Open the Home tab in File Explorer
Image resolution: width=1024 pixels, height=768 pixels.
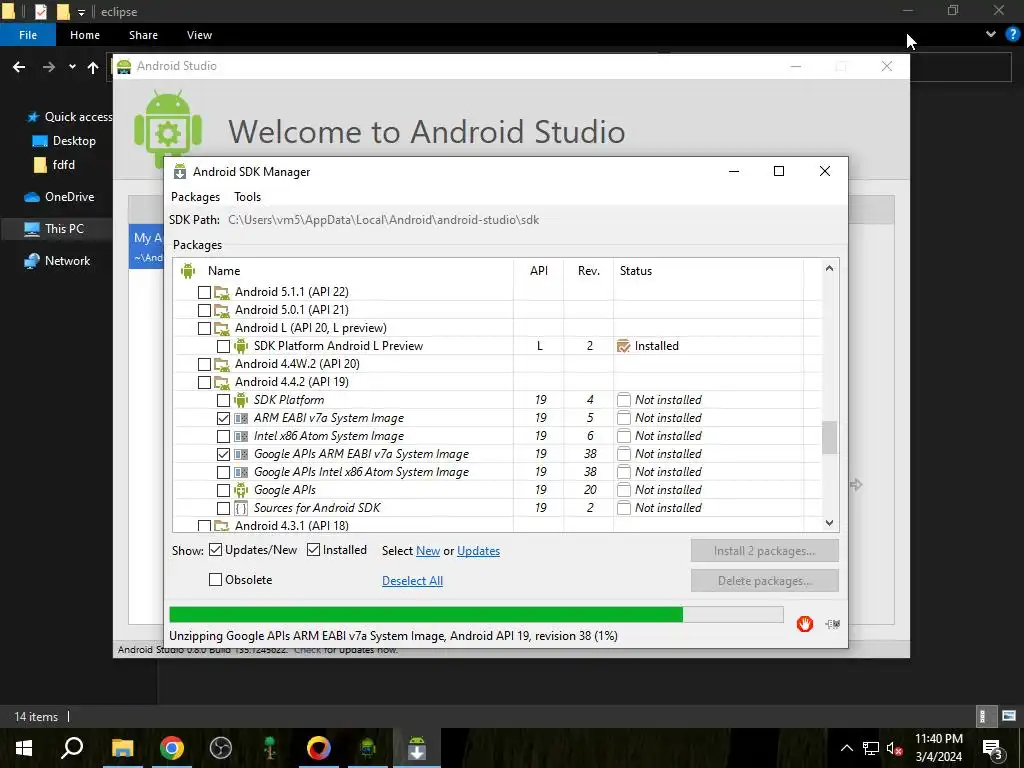point(85,35)
